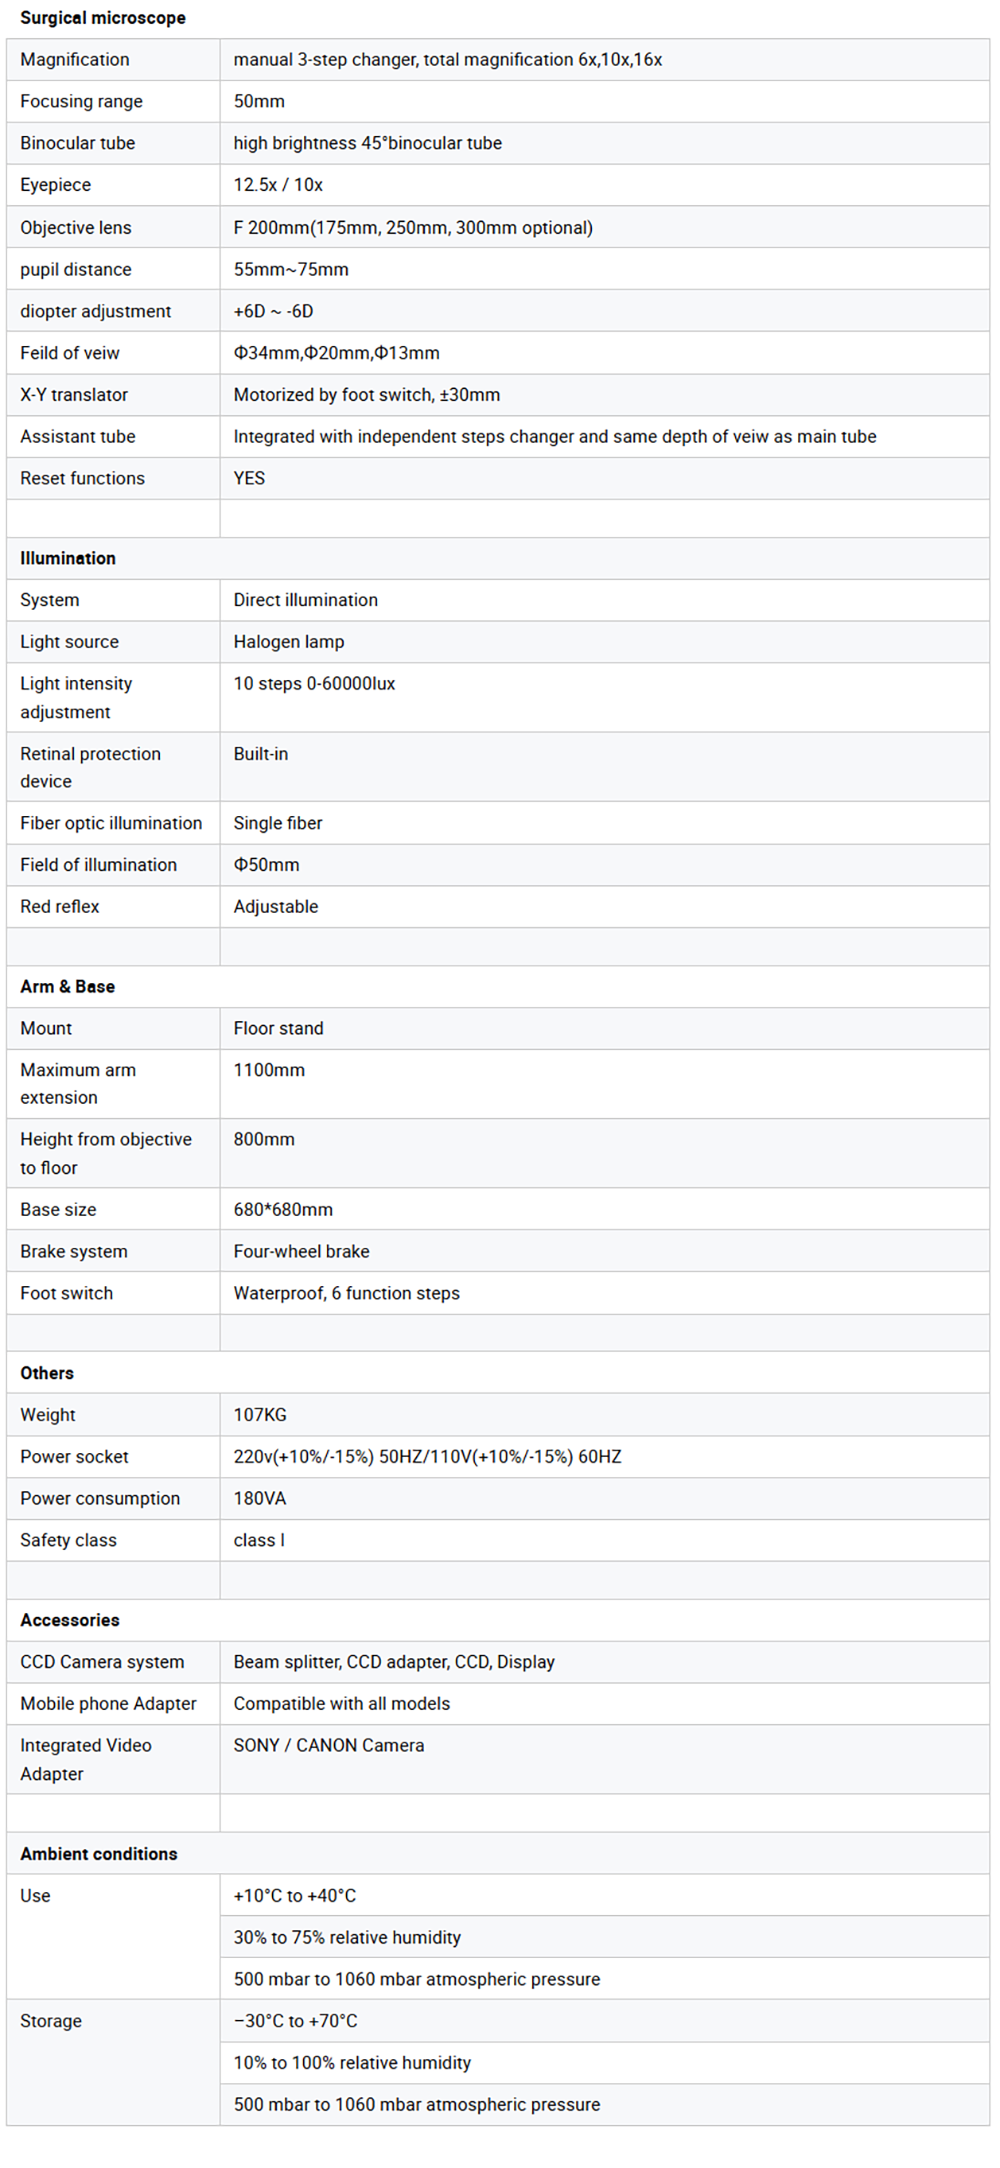This screenshot has width=1000, height=2168.
Task: Click the Accessories section heading
Action: (70, 1620)
